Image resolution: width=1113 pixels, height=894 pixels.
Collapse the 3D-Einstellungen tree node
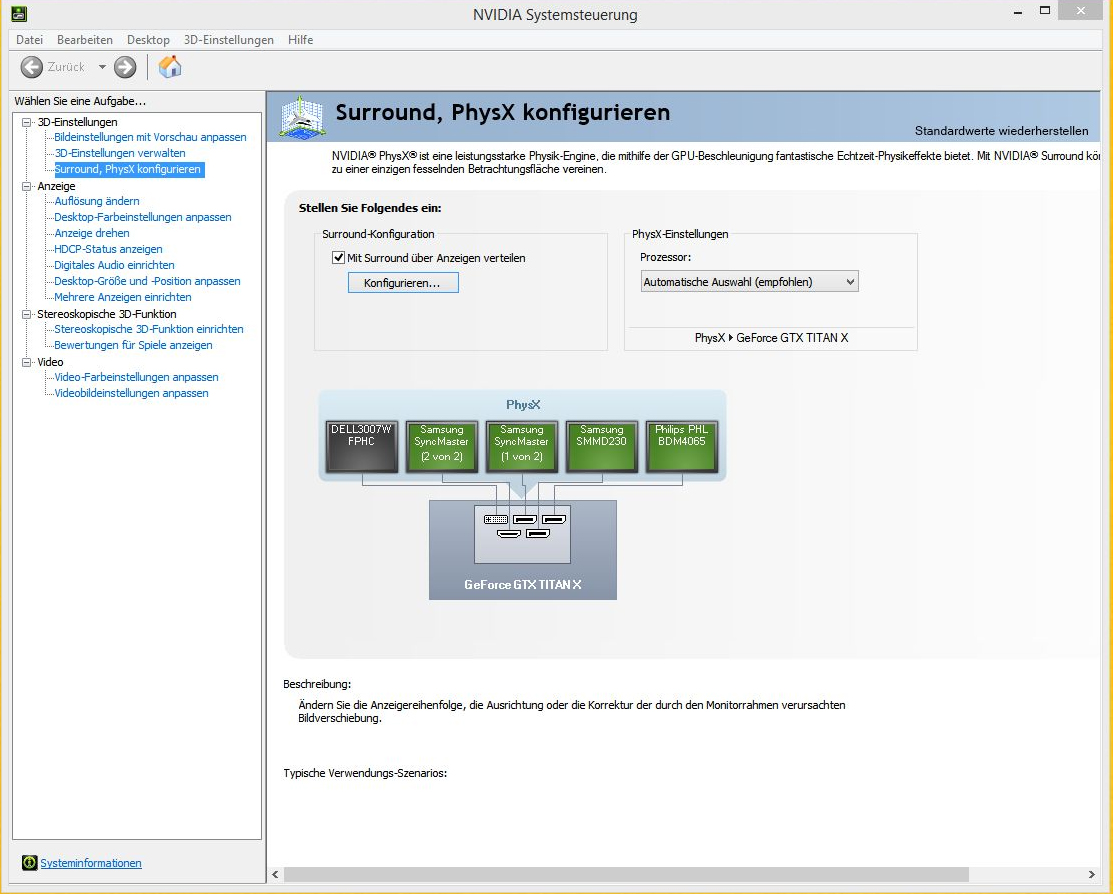pyautogui.click(x=27, y=122)
